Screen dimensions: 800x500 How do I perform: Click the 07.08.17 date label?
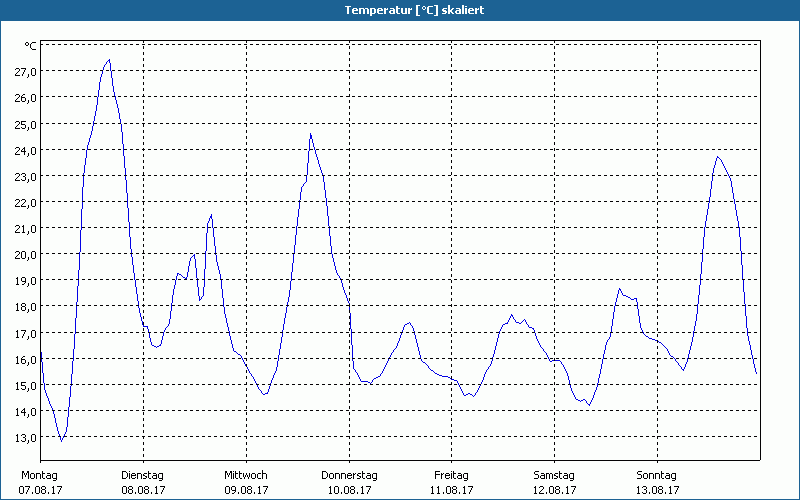pos(39,490)
